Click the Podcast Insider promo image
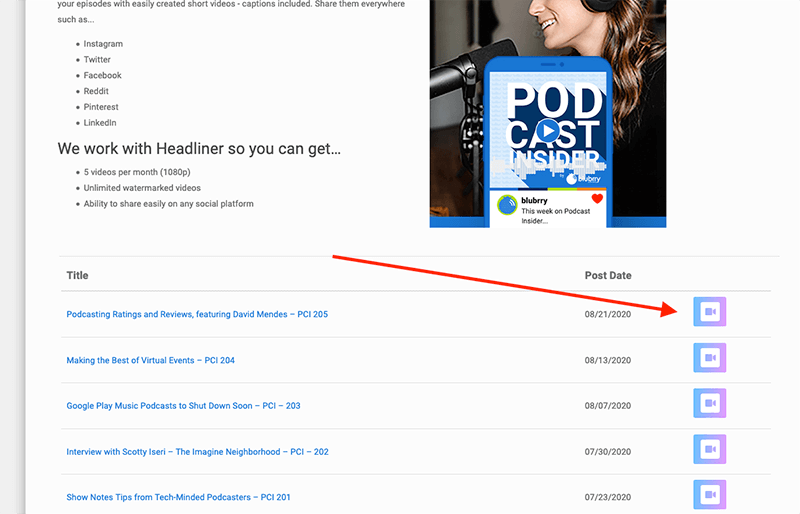Screen dimensions: 800x514 point(547,113)
